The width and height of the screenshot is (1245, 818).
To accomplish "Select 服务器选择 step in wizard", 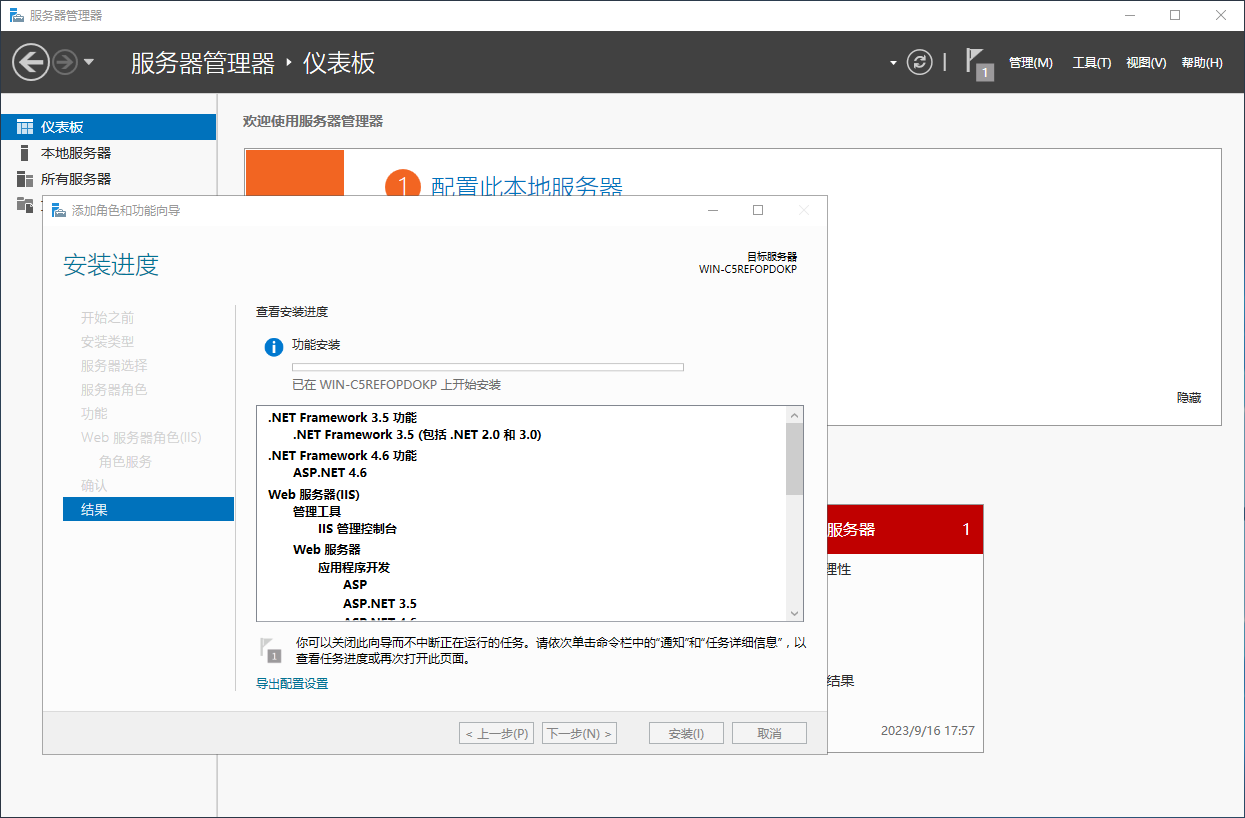I will point(114,366).
